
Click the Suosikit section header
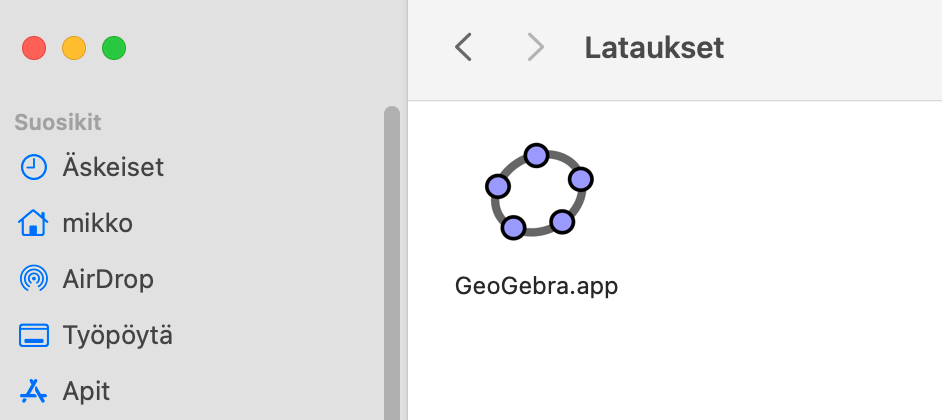(x=58, y=123)
